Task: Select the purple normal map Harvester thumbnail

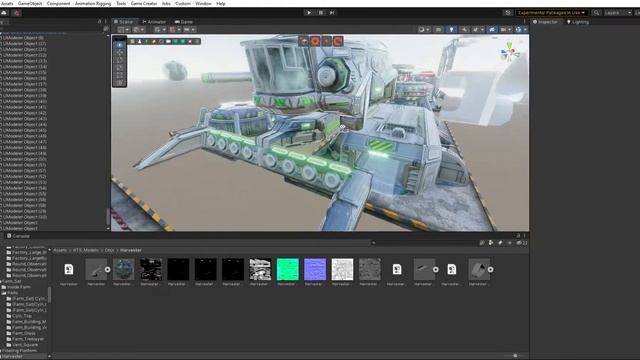Action: tap(315, 269)
